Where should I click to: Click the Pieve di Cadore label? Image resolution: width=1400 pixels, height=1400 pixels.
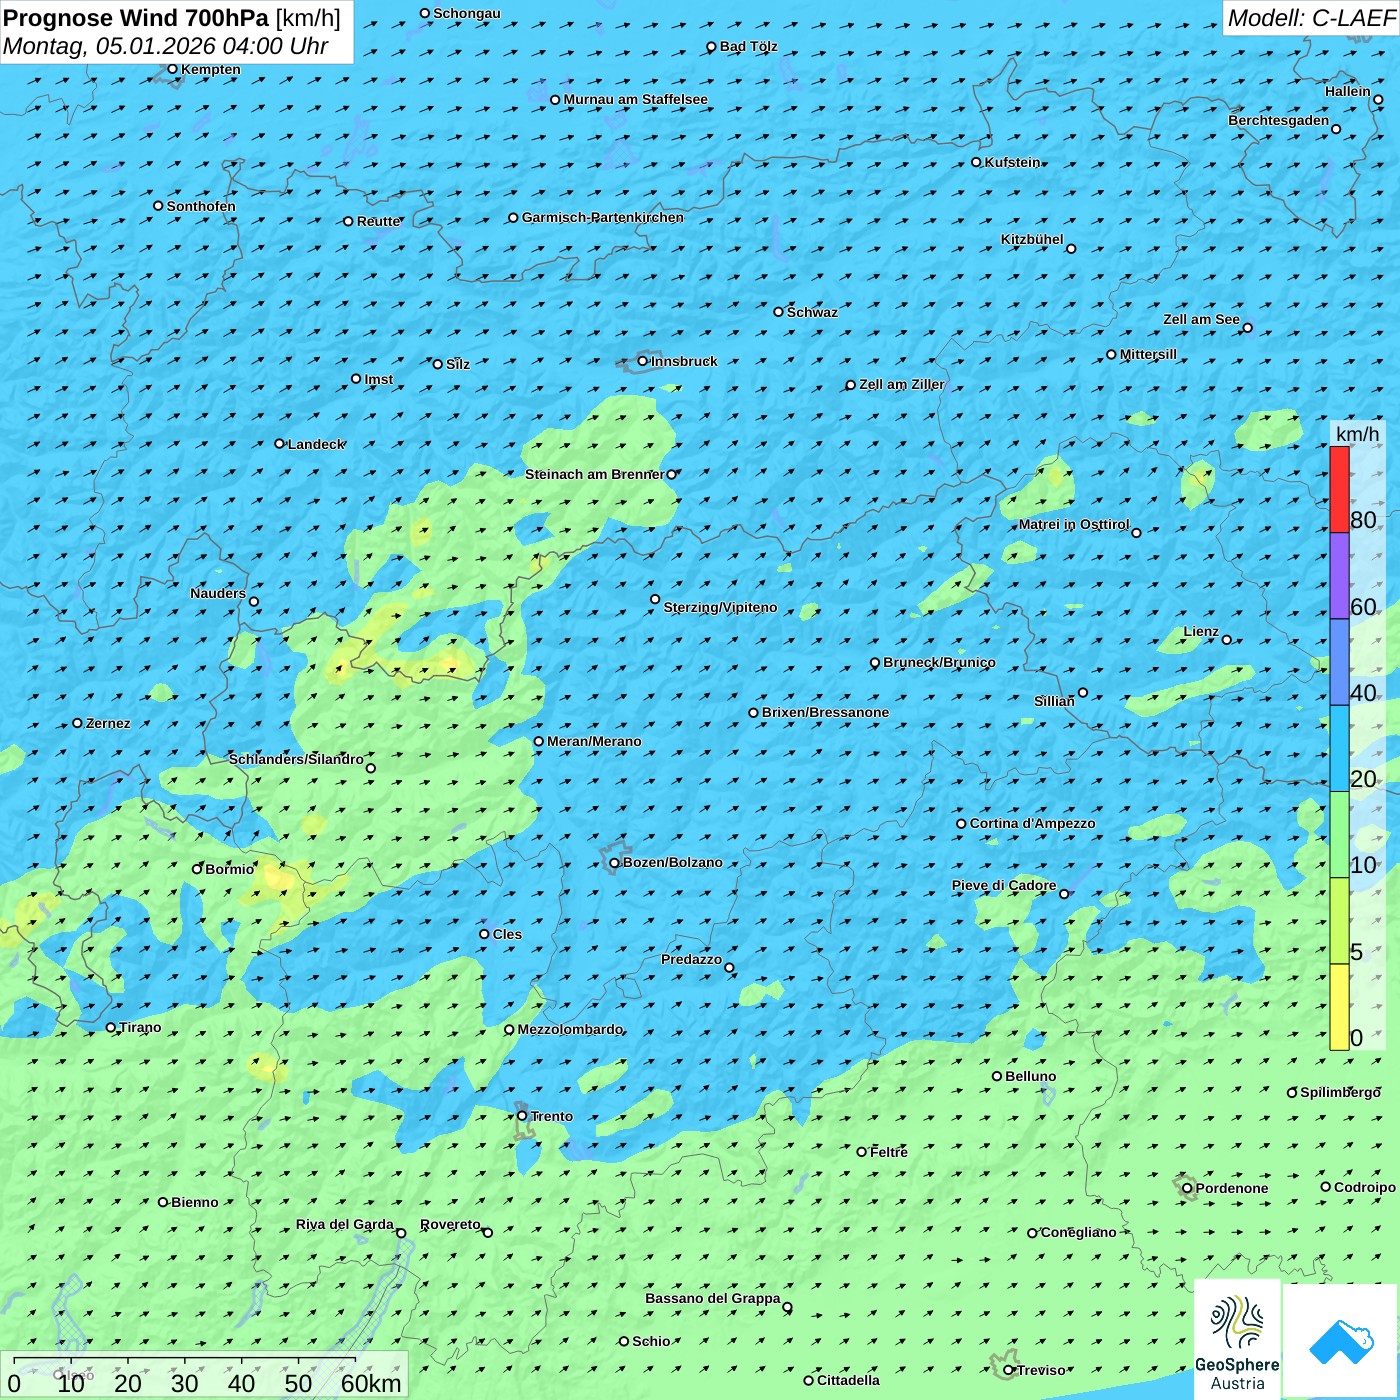pyautogui.click(x=1004, y=885)
